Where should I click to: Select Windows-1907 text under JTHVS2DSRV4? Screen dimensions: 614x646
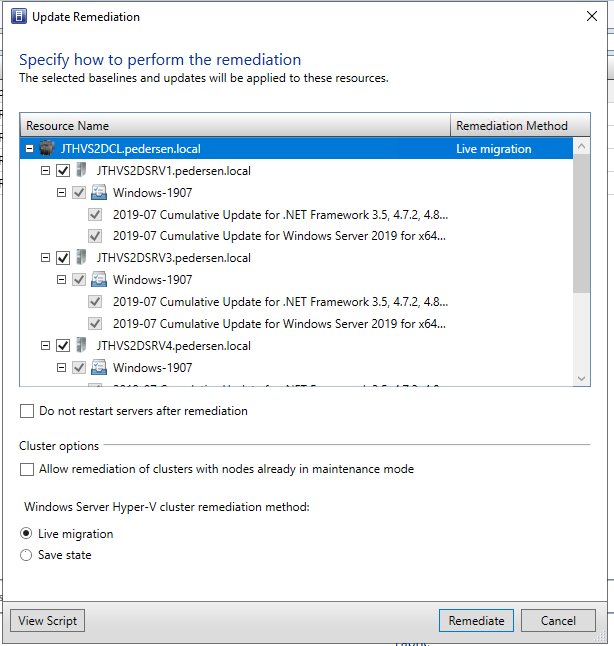[152, 367]
